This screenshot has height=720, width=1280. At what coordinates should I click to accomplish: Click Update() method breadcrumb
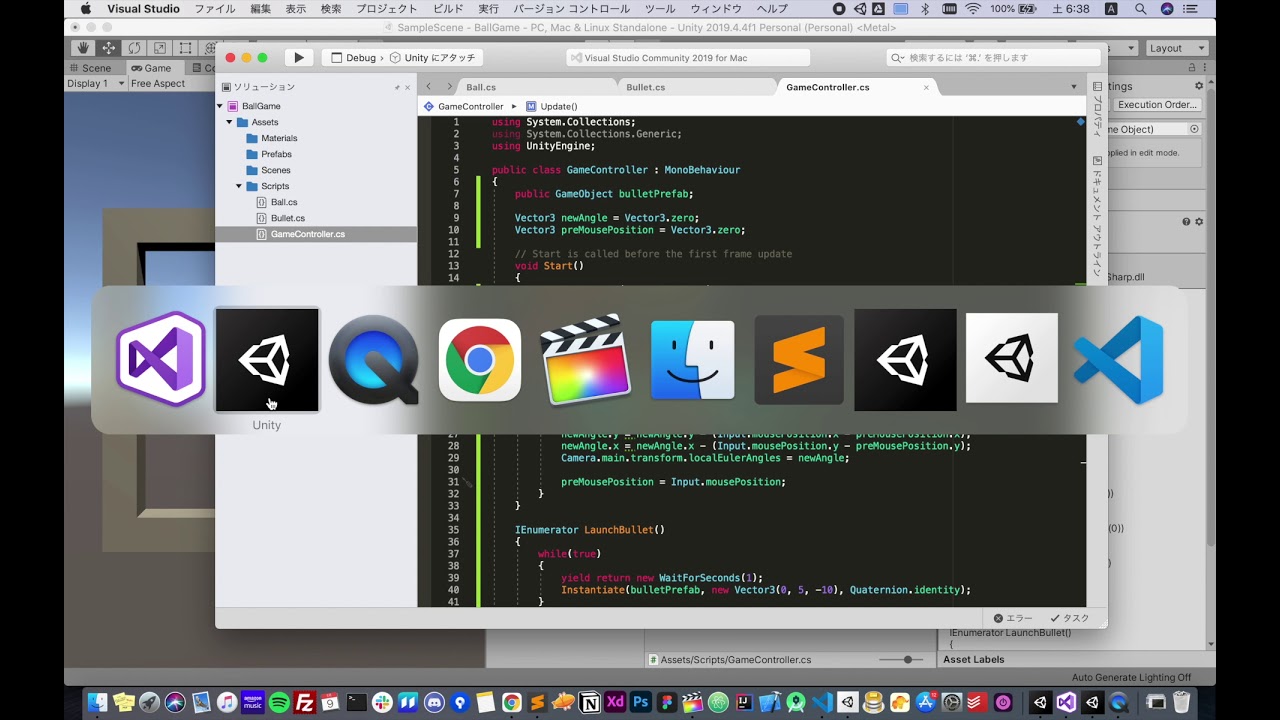point(552,106)
